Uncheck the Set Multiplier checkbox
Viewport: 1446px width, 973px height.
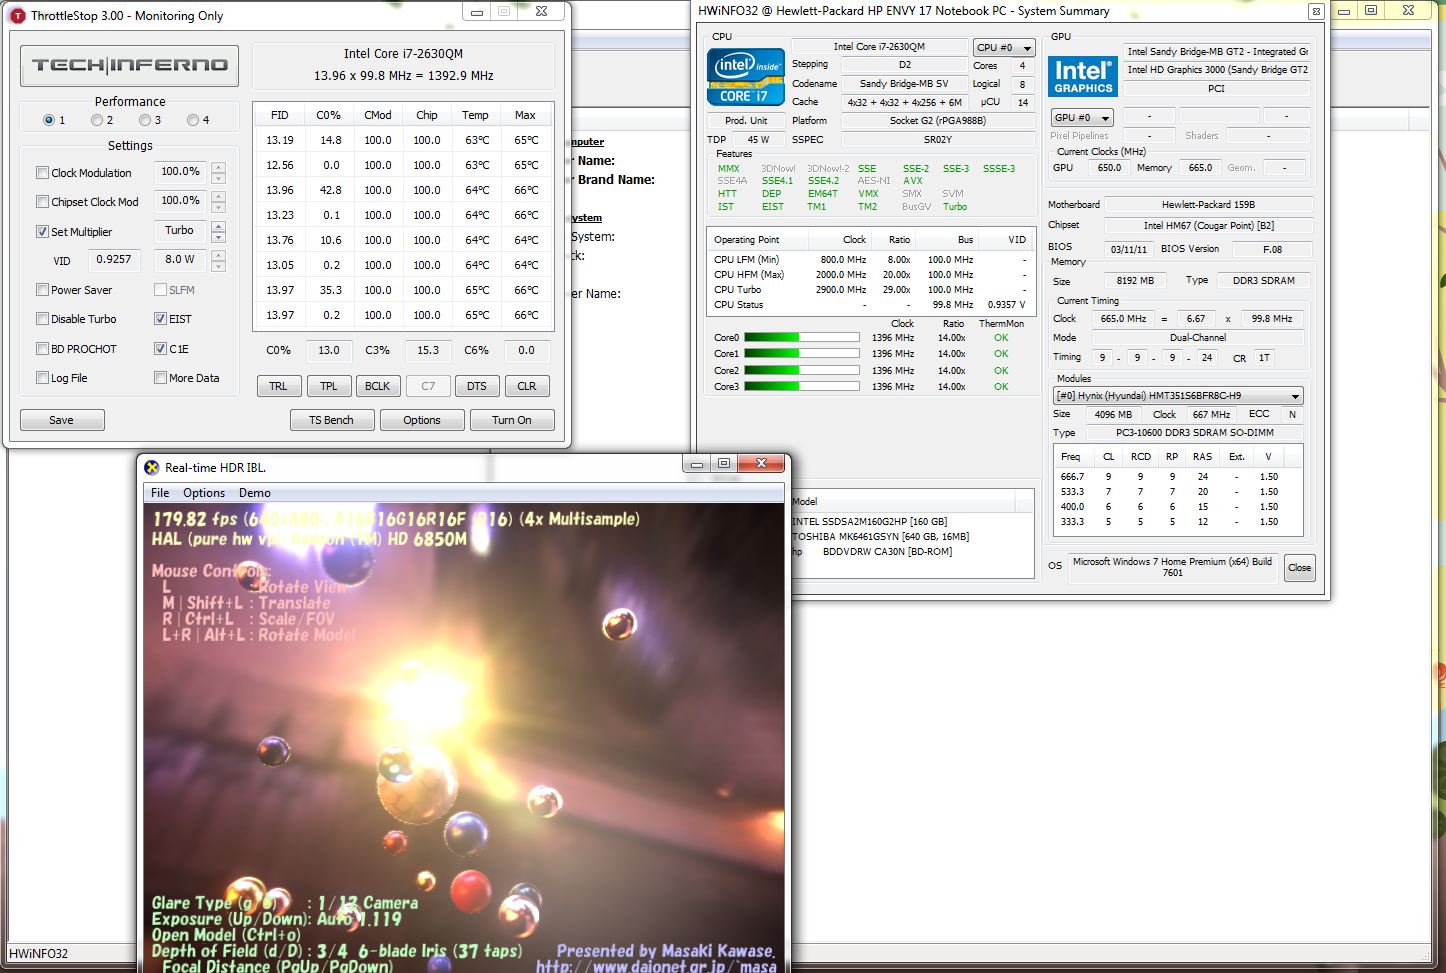tap(42, 232)
